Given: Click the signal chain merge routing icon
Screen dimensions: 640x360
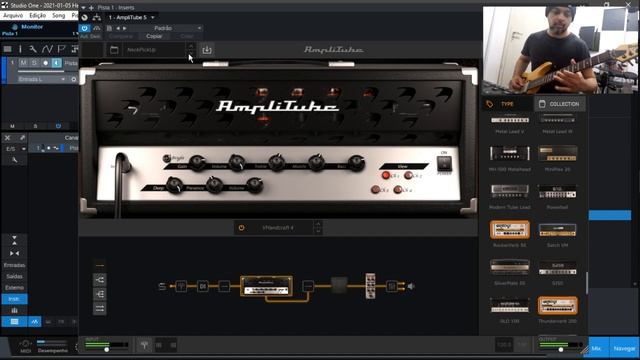Looking at the screenshot, I should [x=100, y=294].
